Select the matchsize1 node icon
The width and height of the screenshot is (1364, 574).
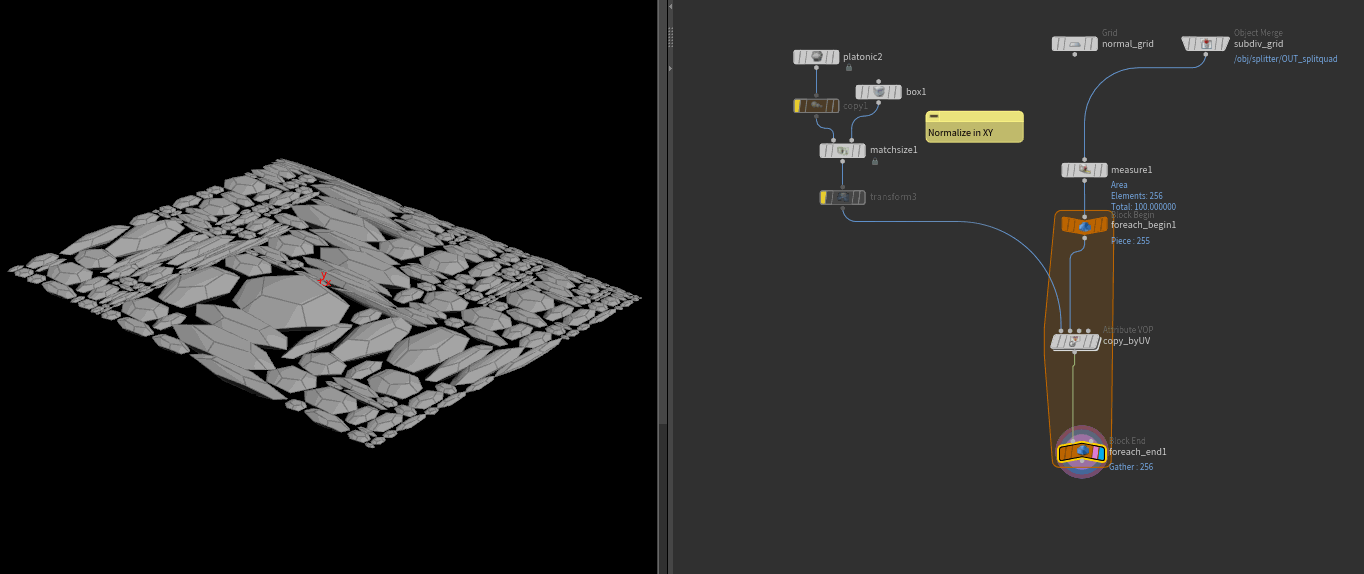842,150
